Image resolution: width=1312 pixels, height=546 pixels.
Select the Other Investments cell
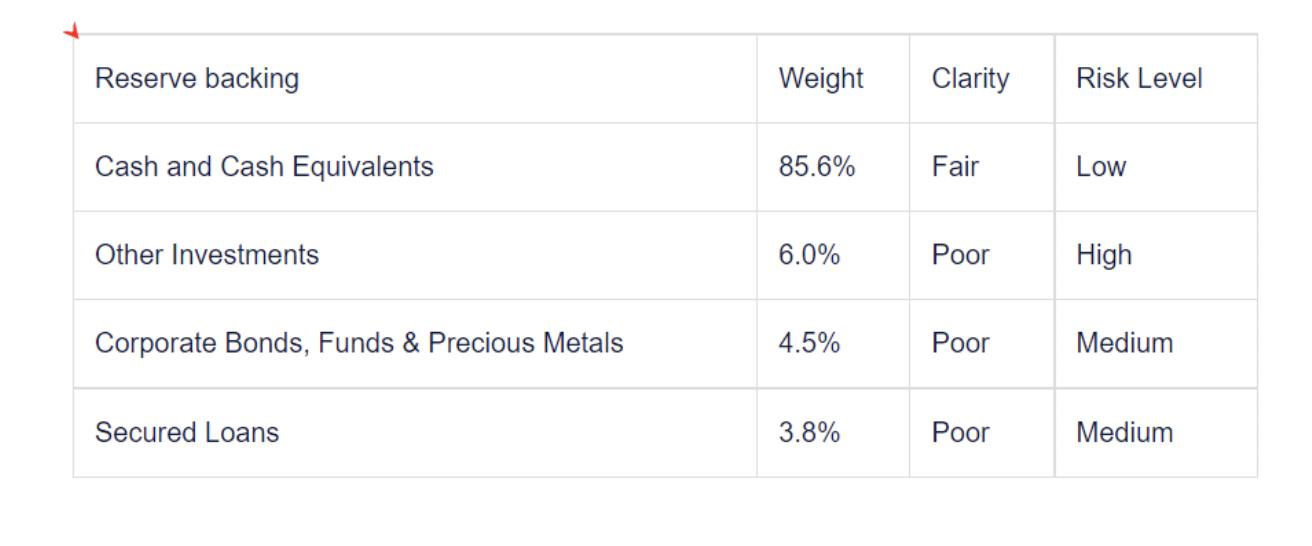pyautogui.click(x=207, y=255)
